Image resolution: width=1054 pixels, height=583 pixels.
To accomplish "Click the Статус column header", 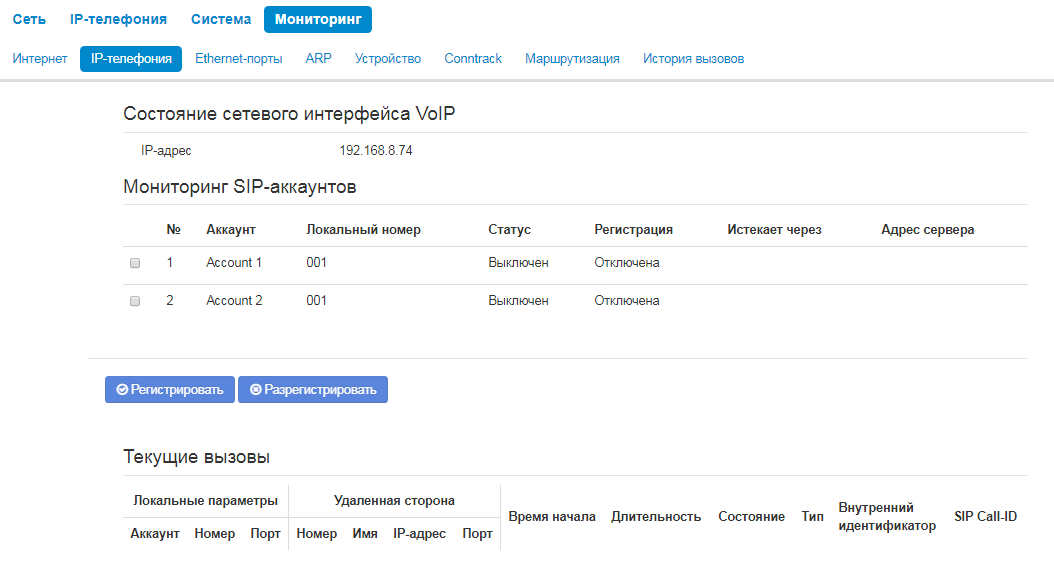I will (509, 230).
